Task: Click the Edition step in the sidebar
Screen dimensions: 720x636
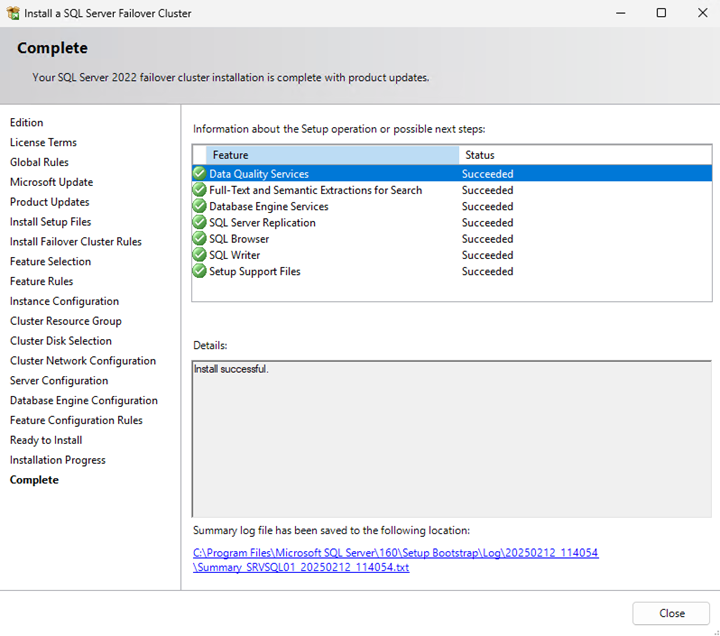Action: click(27, 123)
